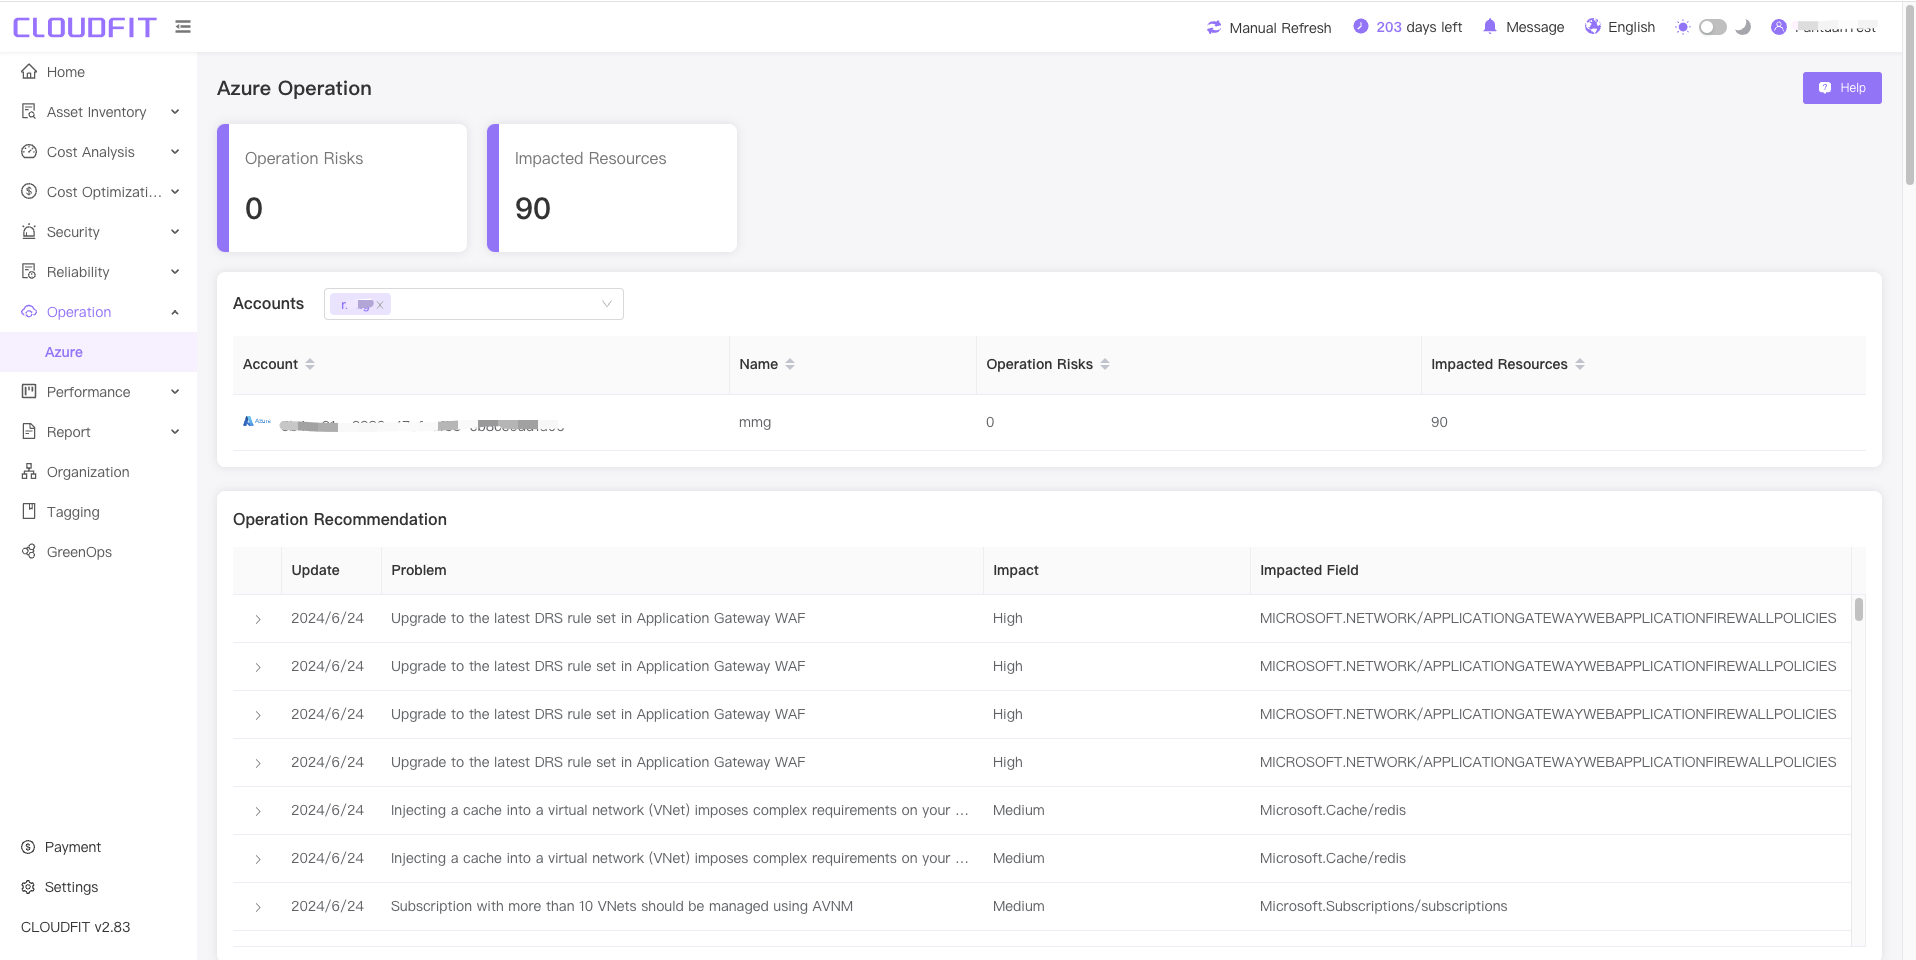This screenshot has height=960, width=1916.
Task: Click the recommendation table vertical scrollbar
Action: coord(1859,609)
